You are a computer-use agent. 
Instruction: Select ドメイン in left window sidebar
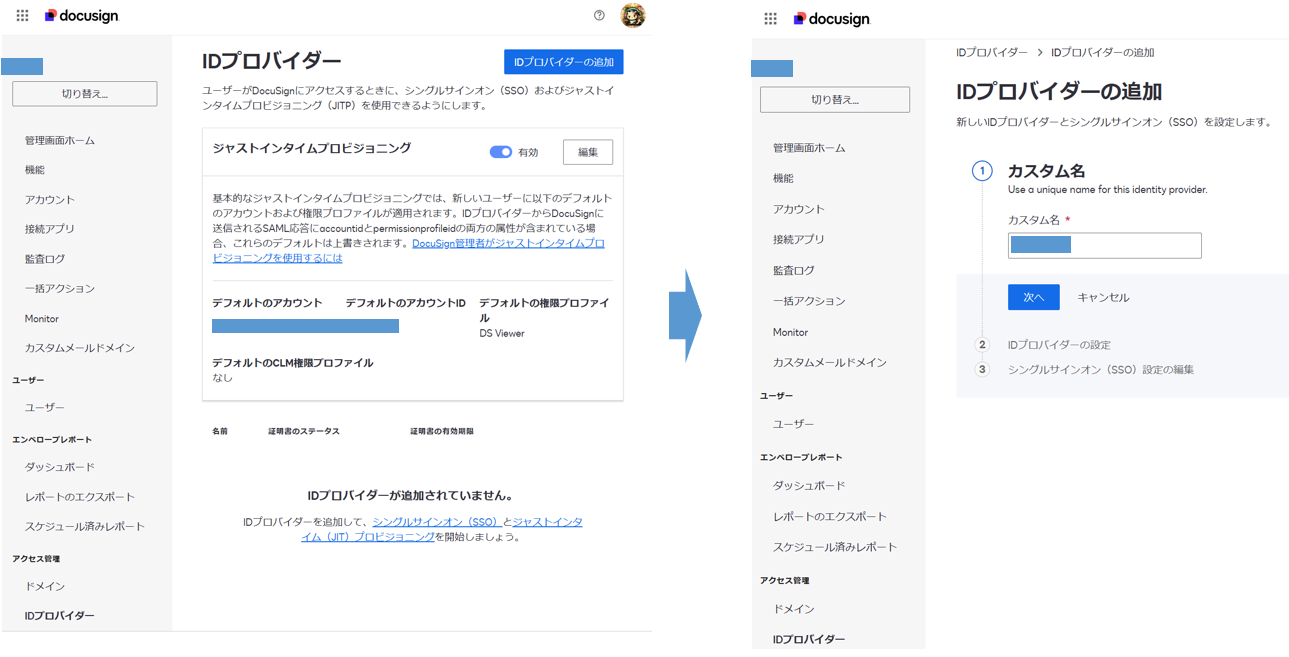(x=45, y=586)
